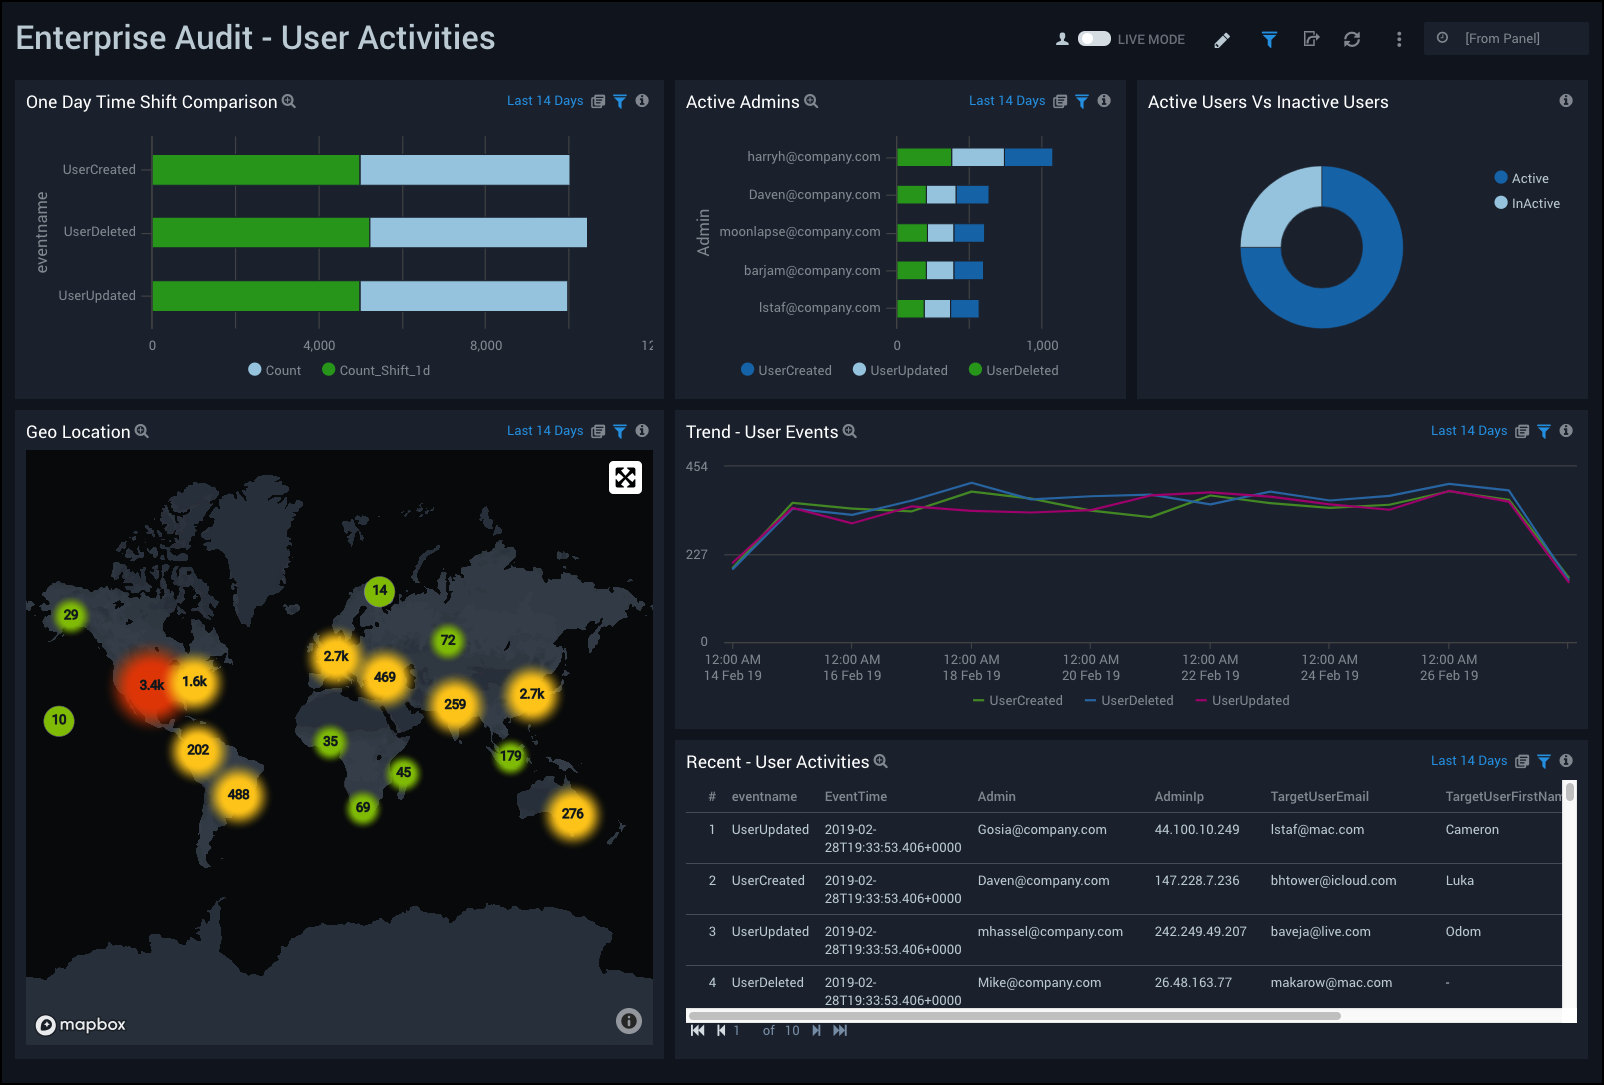Jump to the last page of table results
1604x1085 pixels.
pos(840,1031)
